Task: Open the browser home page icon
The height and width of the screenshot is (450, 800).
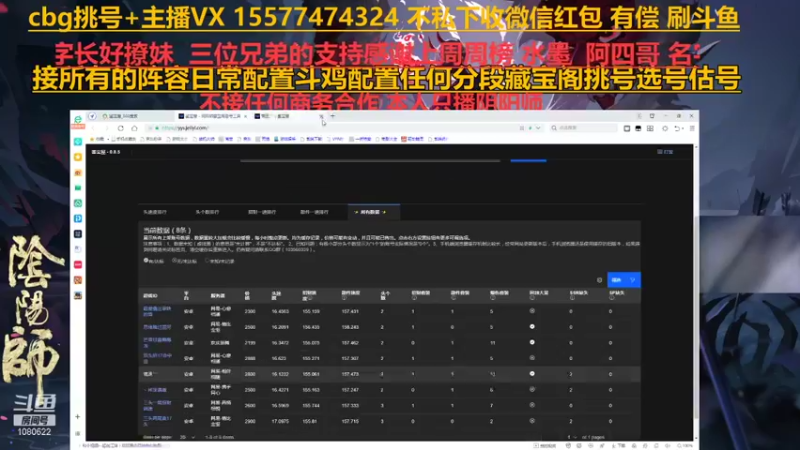Action: tap(134, 128)
